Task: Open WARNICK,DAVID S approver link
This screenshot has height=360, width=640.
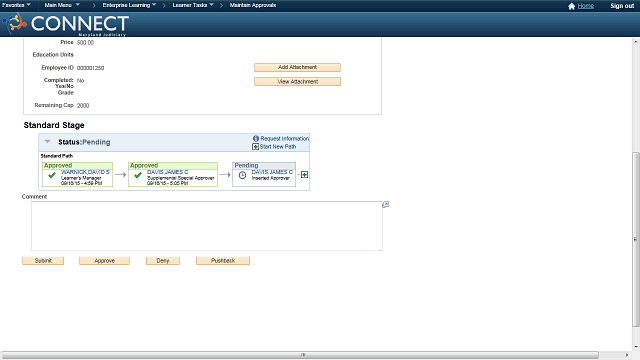Action: tap(85, 172)
